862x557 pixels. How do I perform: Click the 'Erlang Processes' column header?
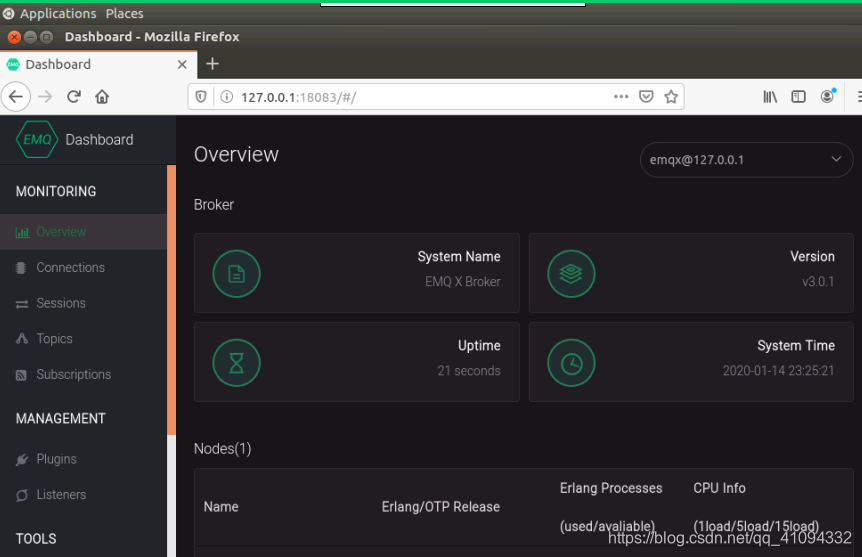point(611,488)
